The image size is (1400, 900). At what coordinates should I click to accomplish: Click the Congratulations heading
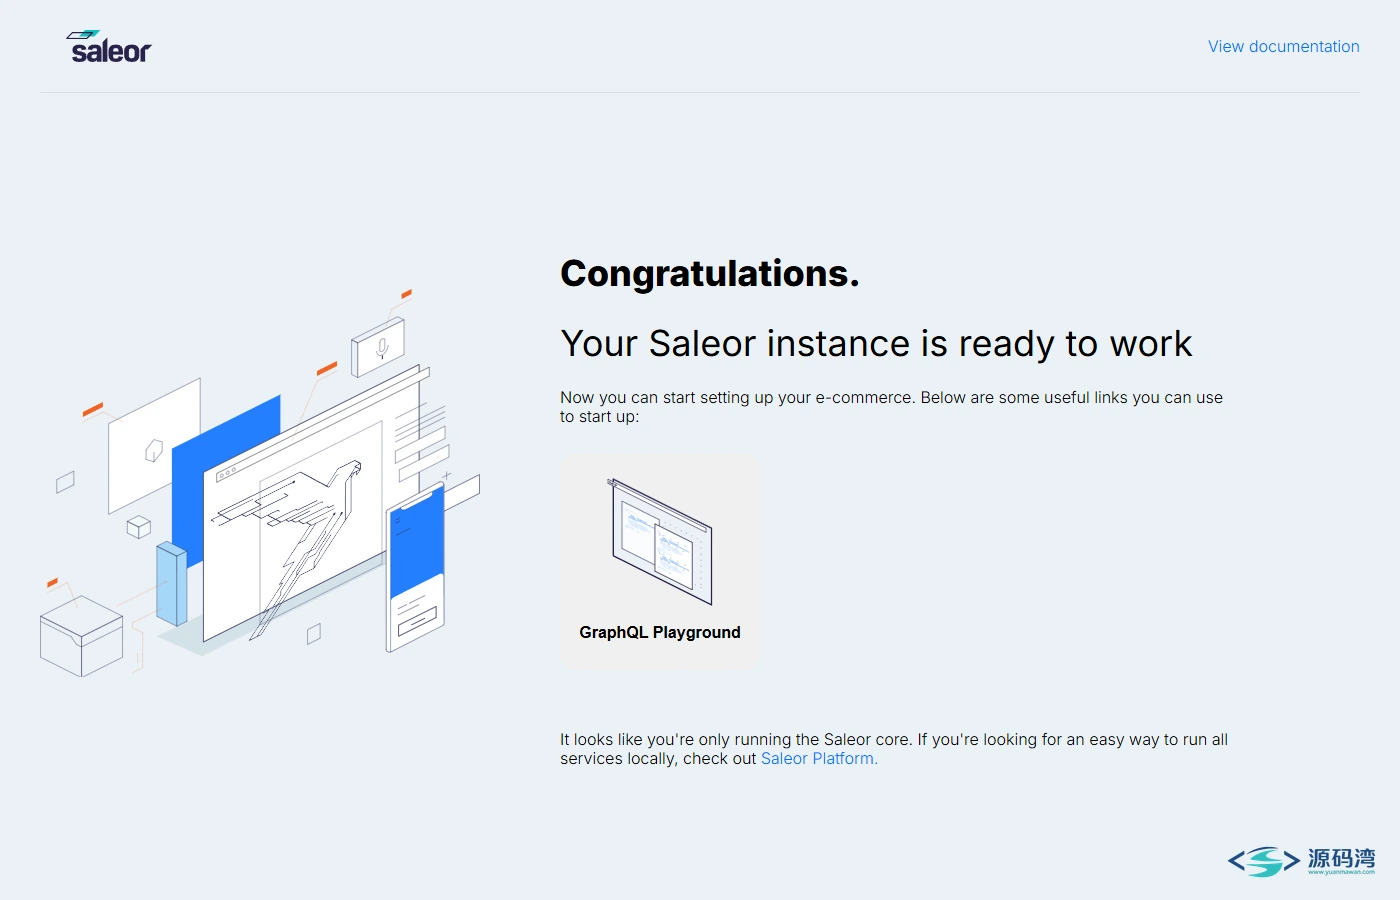(710, 273)
